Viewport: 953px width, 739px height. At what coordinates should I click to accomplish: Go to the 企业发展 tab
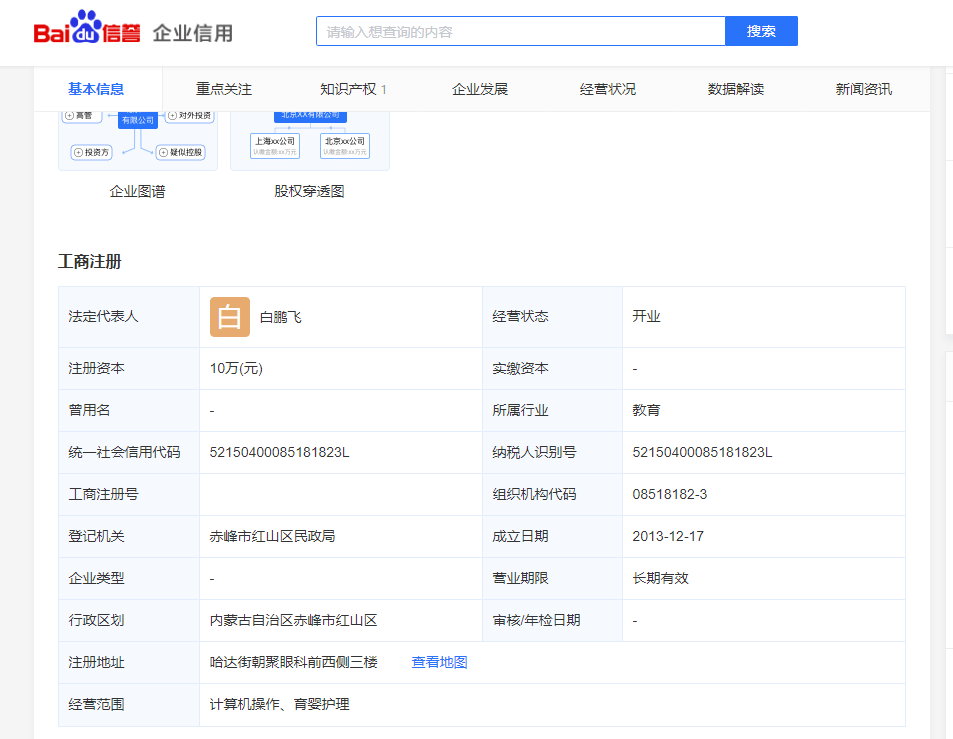480,89
